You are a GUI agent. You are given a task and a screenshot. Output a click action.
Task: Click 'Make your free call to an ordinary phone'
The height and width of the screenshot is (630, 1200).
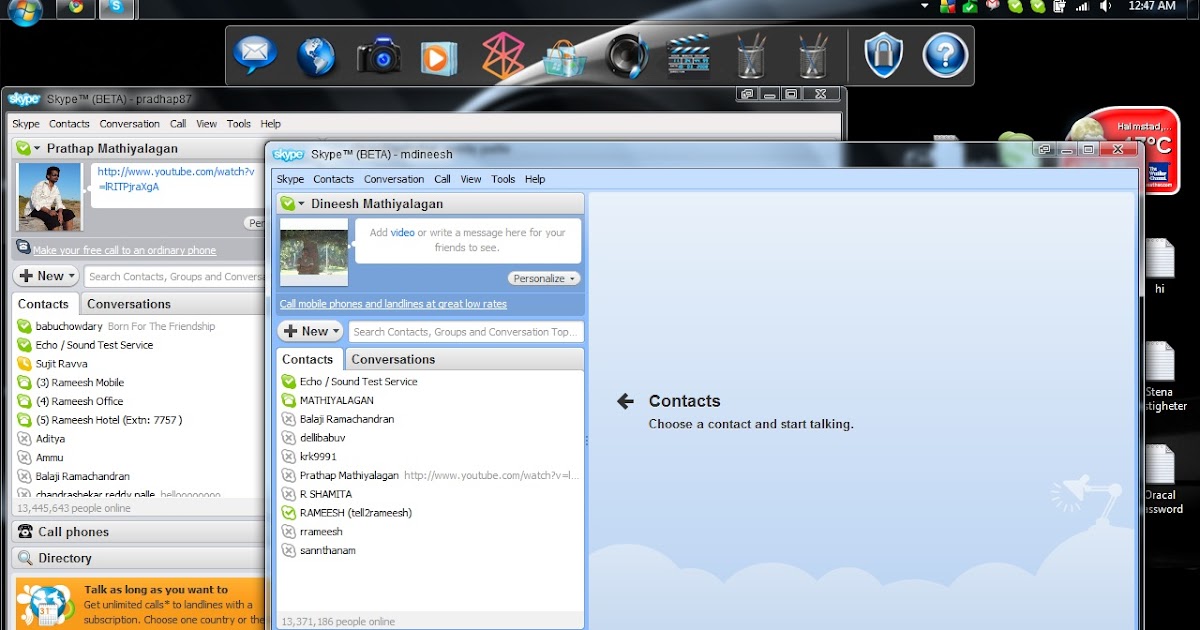click(x=124, y=250)
